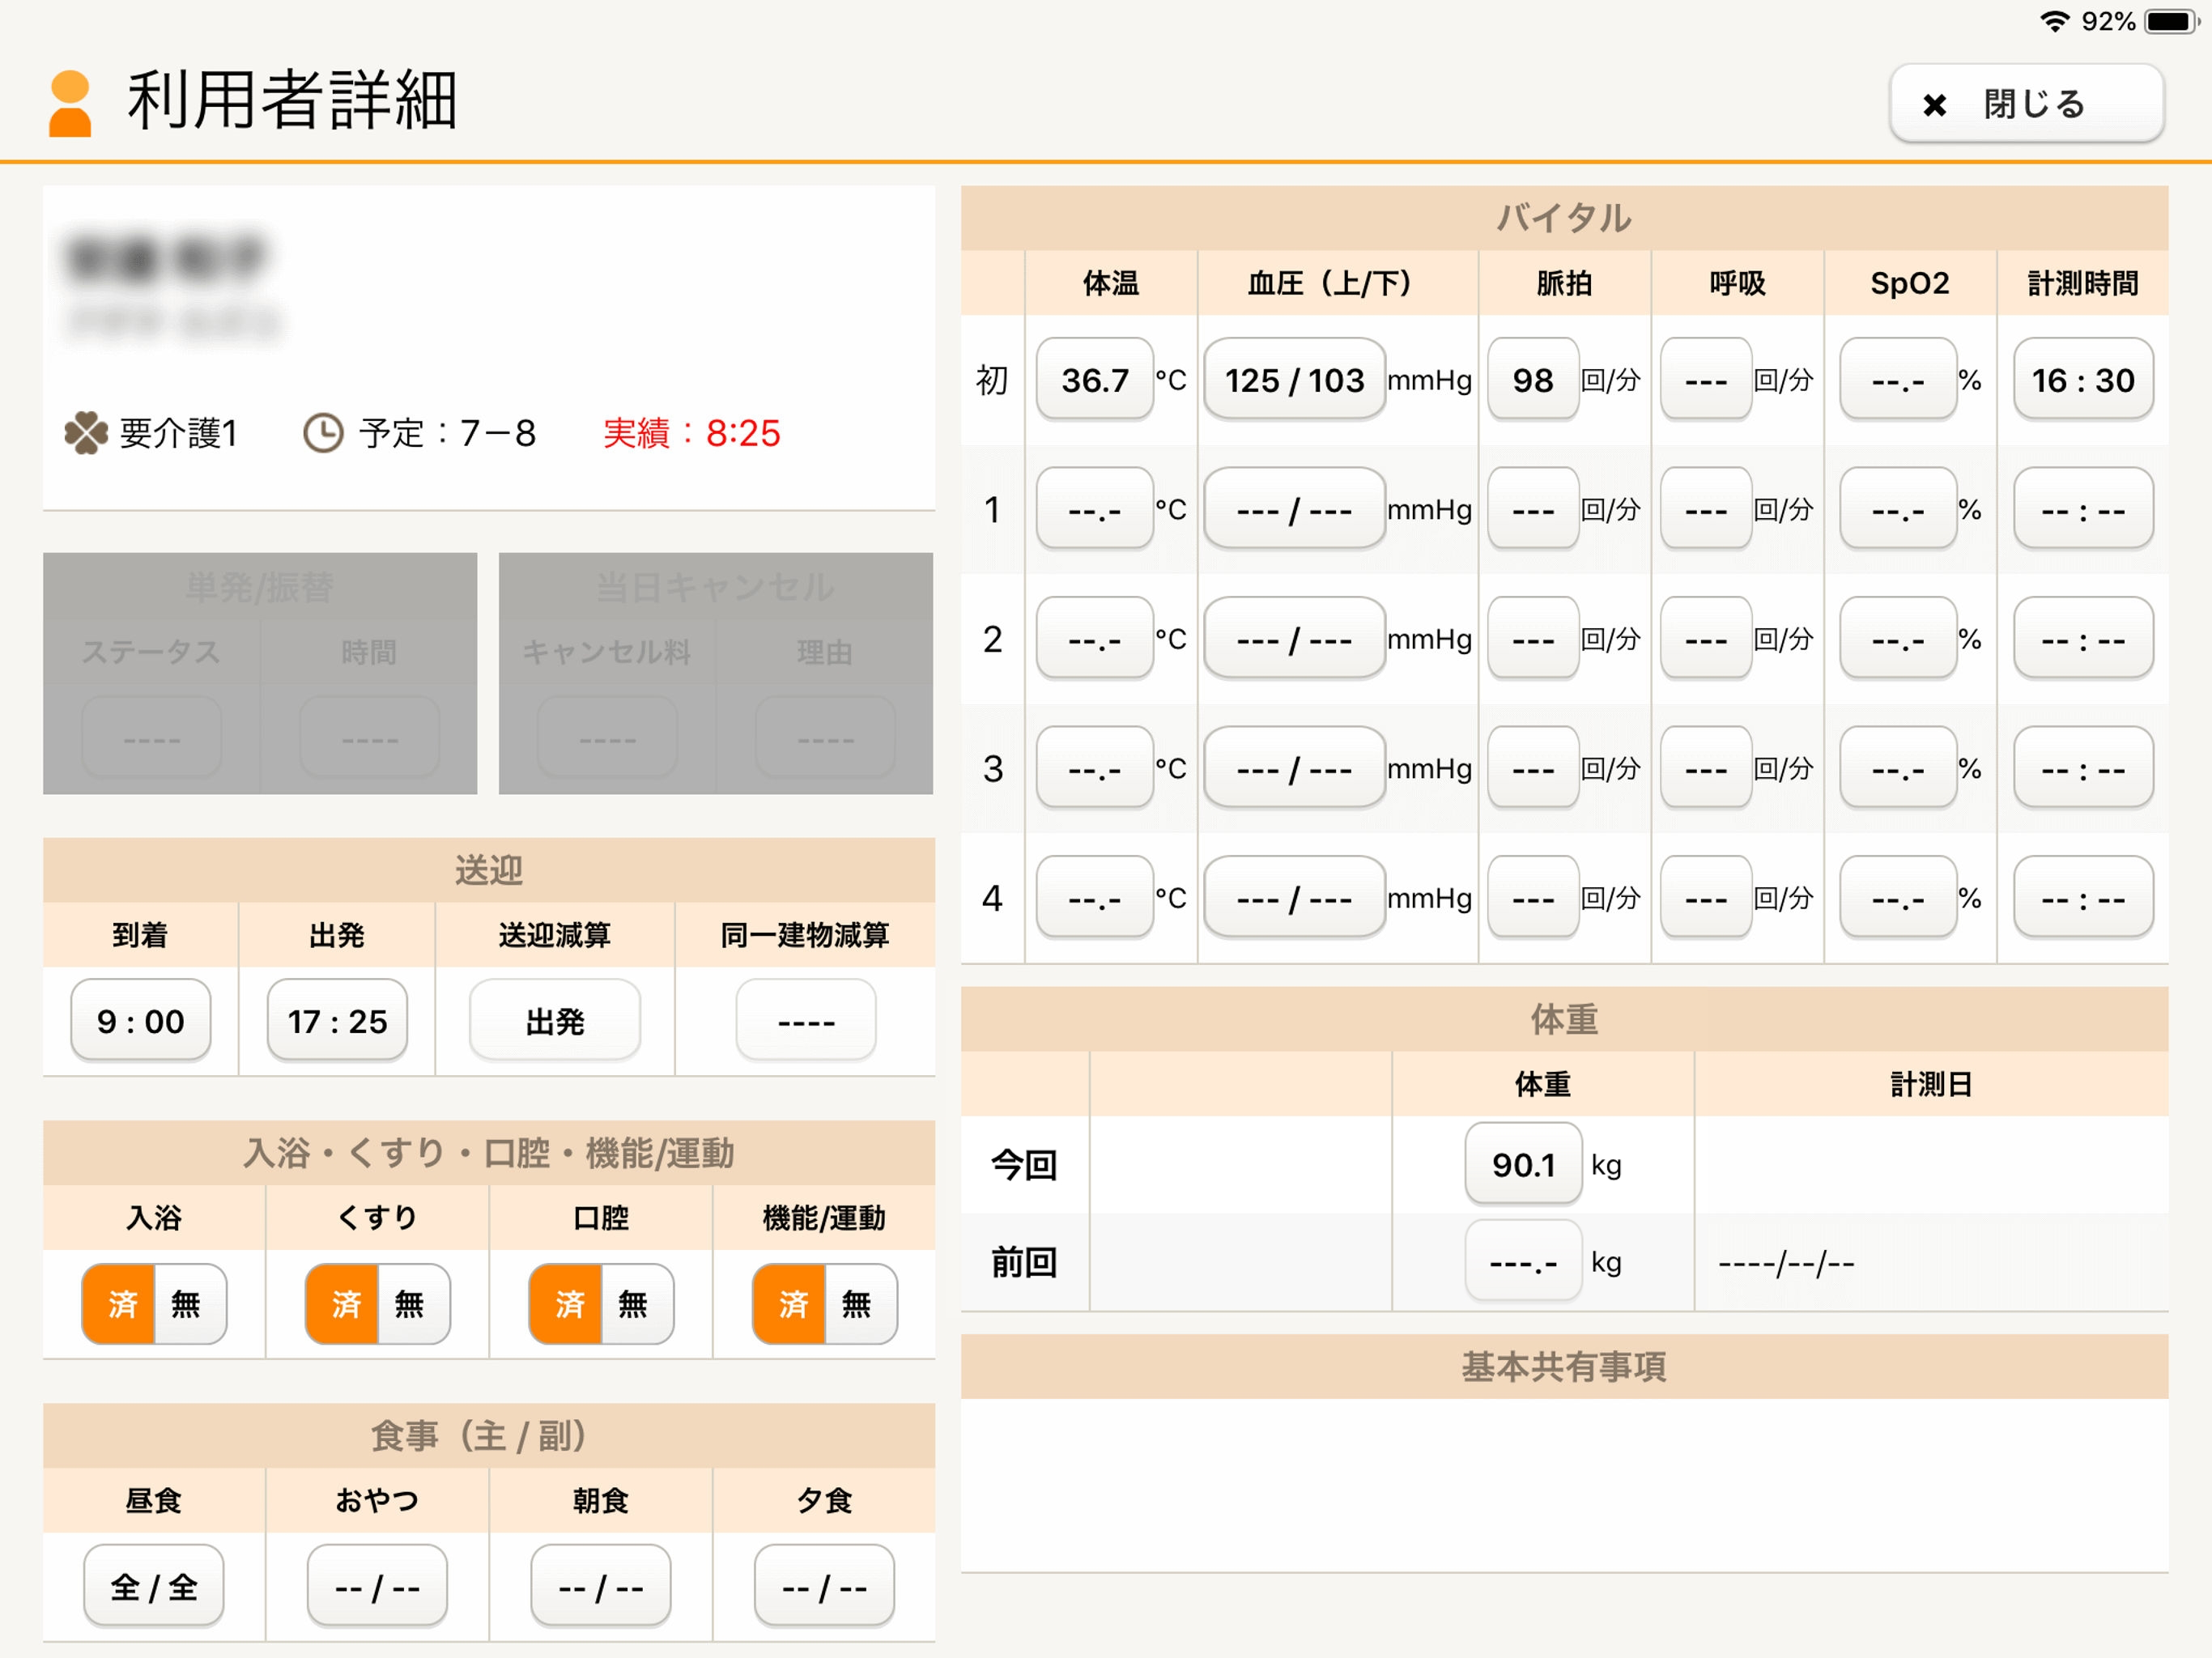Click the orange user profile icon
Screen dimensions: 2212x1658
[70, 103]
